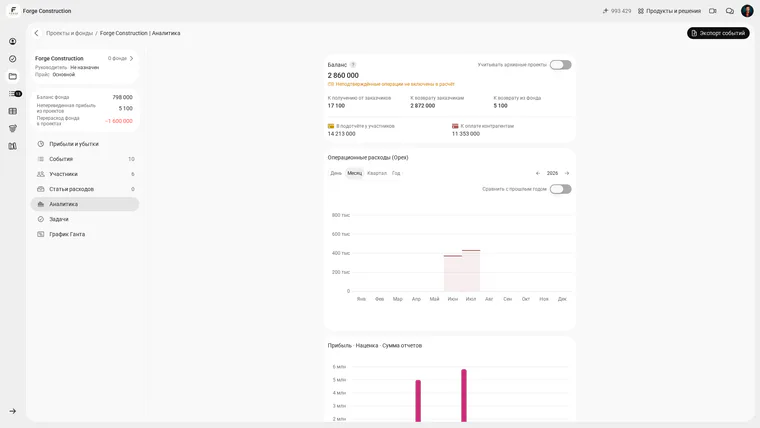The width and height of the screenshot is (760, 428).
Task: Click the wallet icon beside Статьи расходов
Action: (41, 189)
